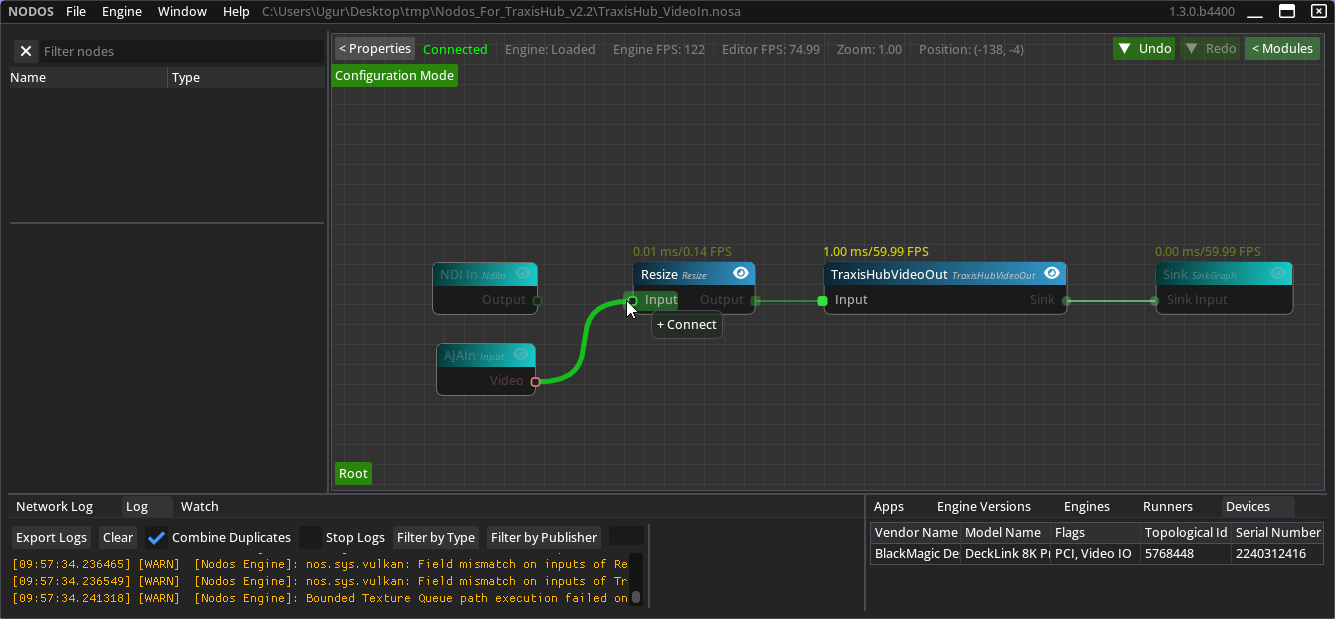Open the Filter by Publisher dropdown
Viewport: 1335px width, 619px height.
(x=544, y=538)
